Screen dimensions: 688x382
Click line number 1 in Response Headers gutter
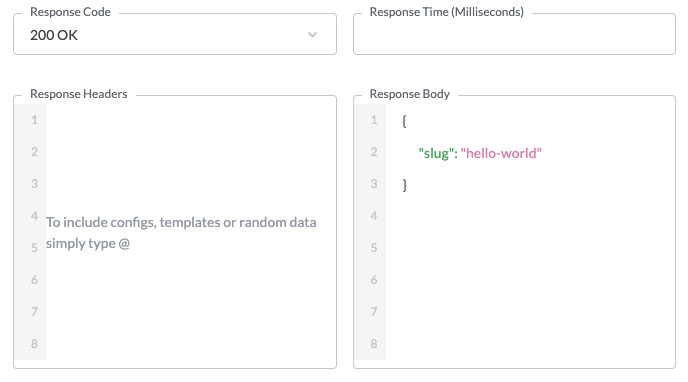tap(34, 120)
